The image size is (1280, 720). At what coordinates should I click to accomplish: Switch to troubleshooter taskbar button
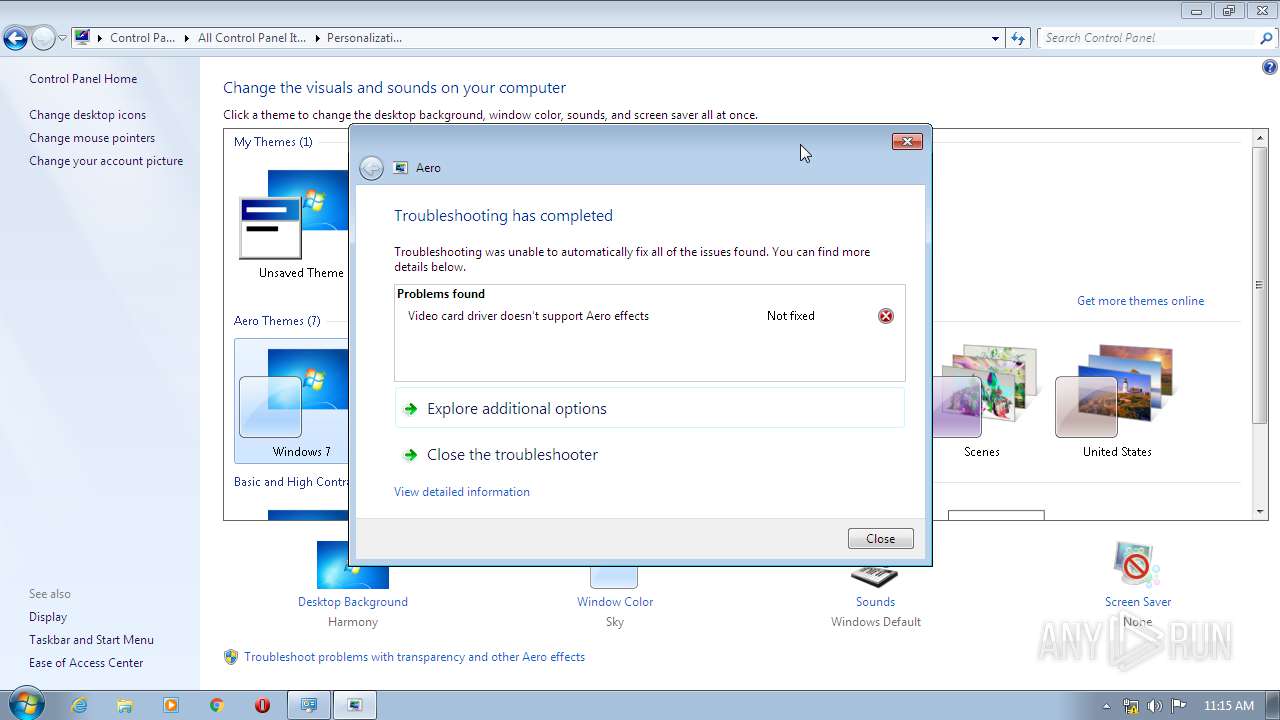(x=355, y=705)
